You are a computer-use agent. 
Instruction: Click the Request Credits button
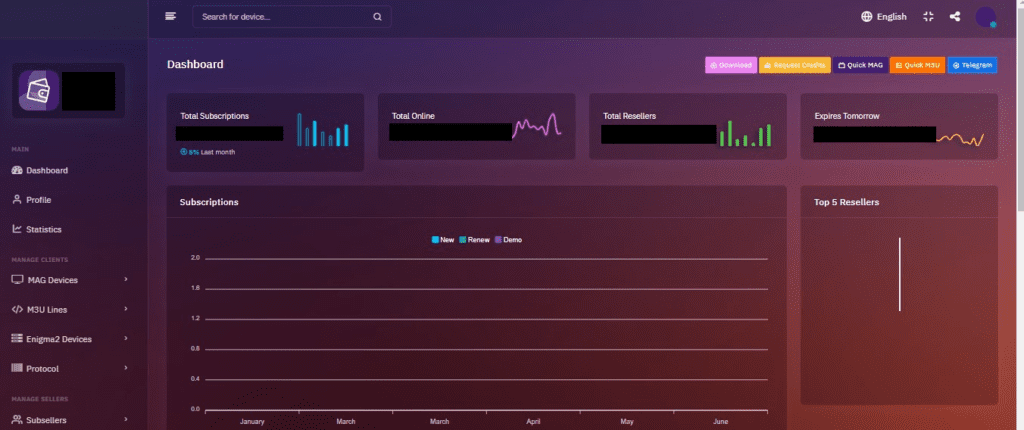pos(794,65)
